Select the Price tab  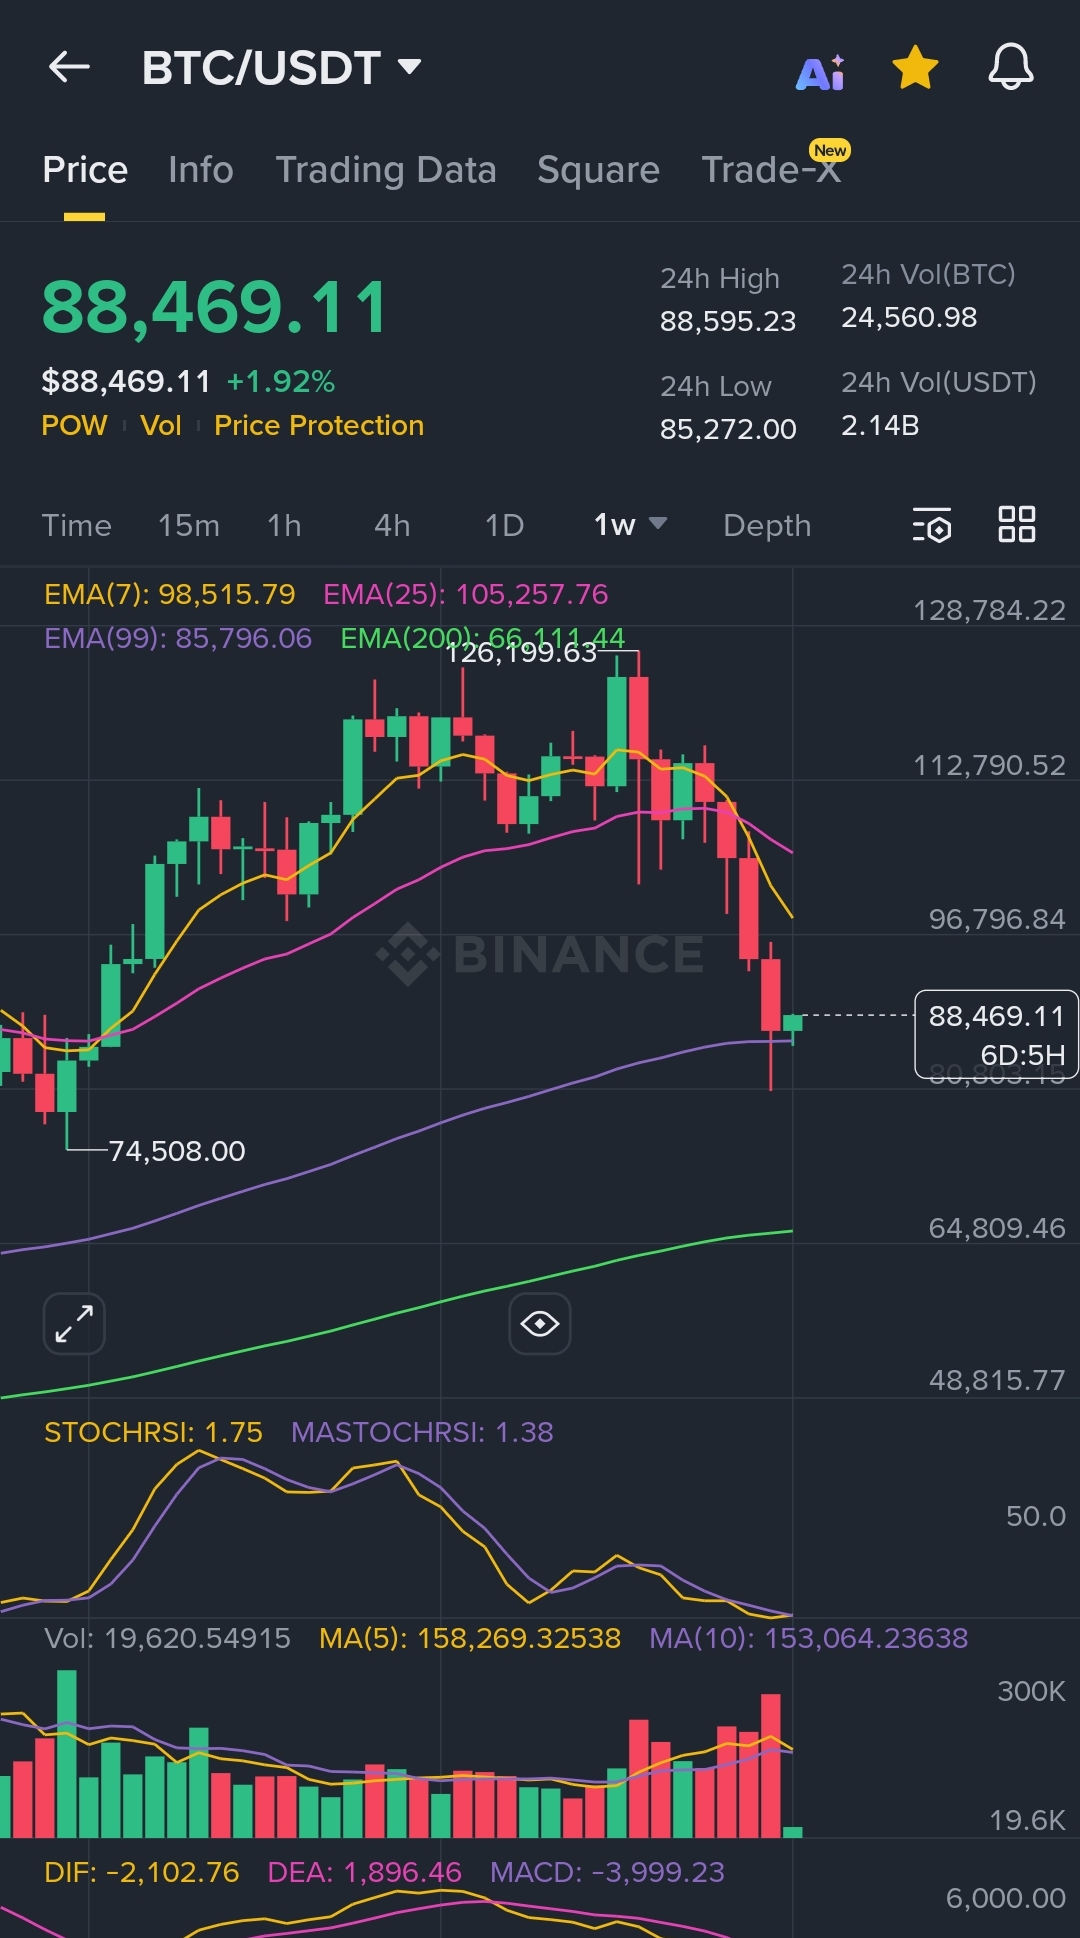[85, 170]
